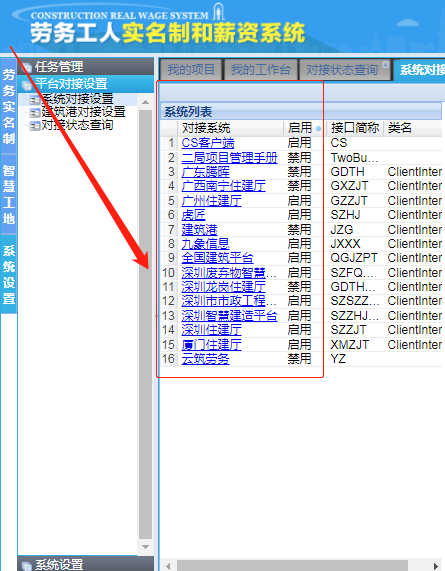
Task: Click the icon beside 对接状态查询 tree item
Action: coord(35,126)
